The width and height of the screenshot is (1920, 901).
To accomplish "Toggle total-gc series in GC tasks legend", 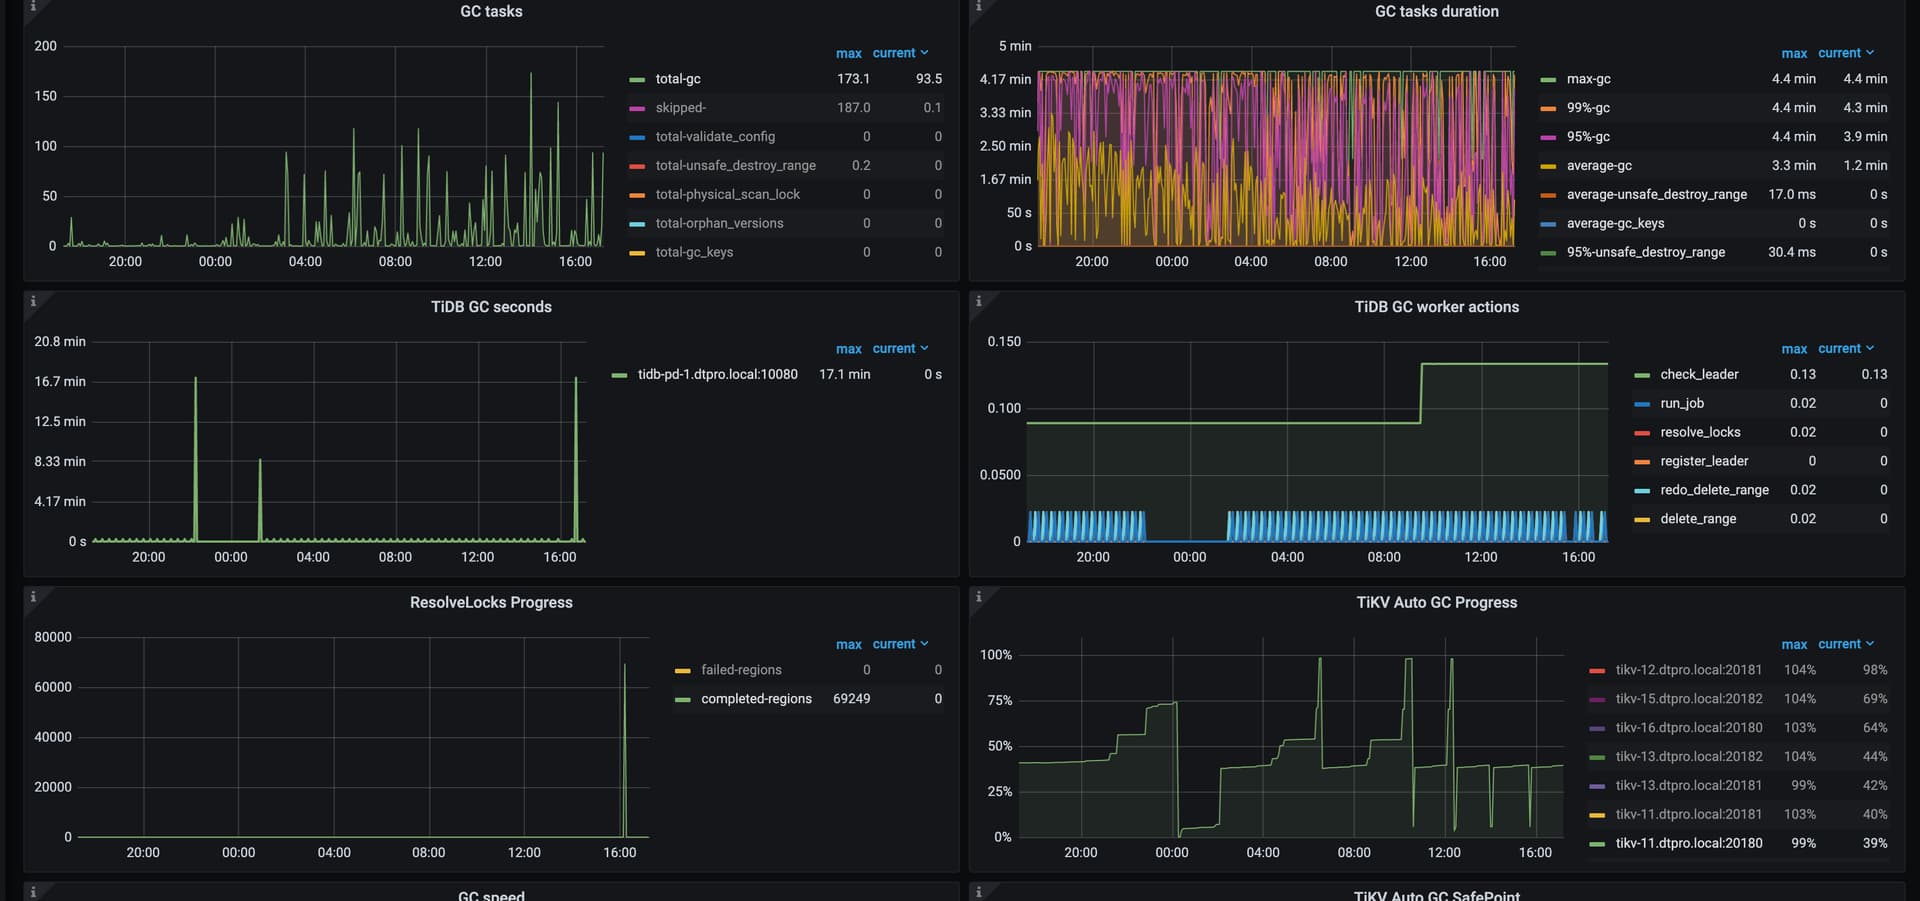I will (678, 79).
